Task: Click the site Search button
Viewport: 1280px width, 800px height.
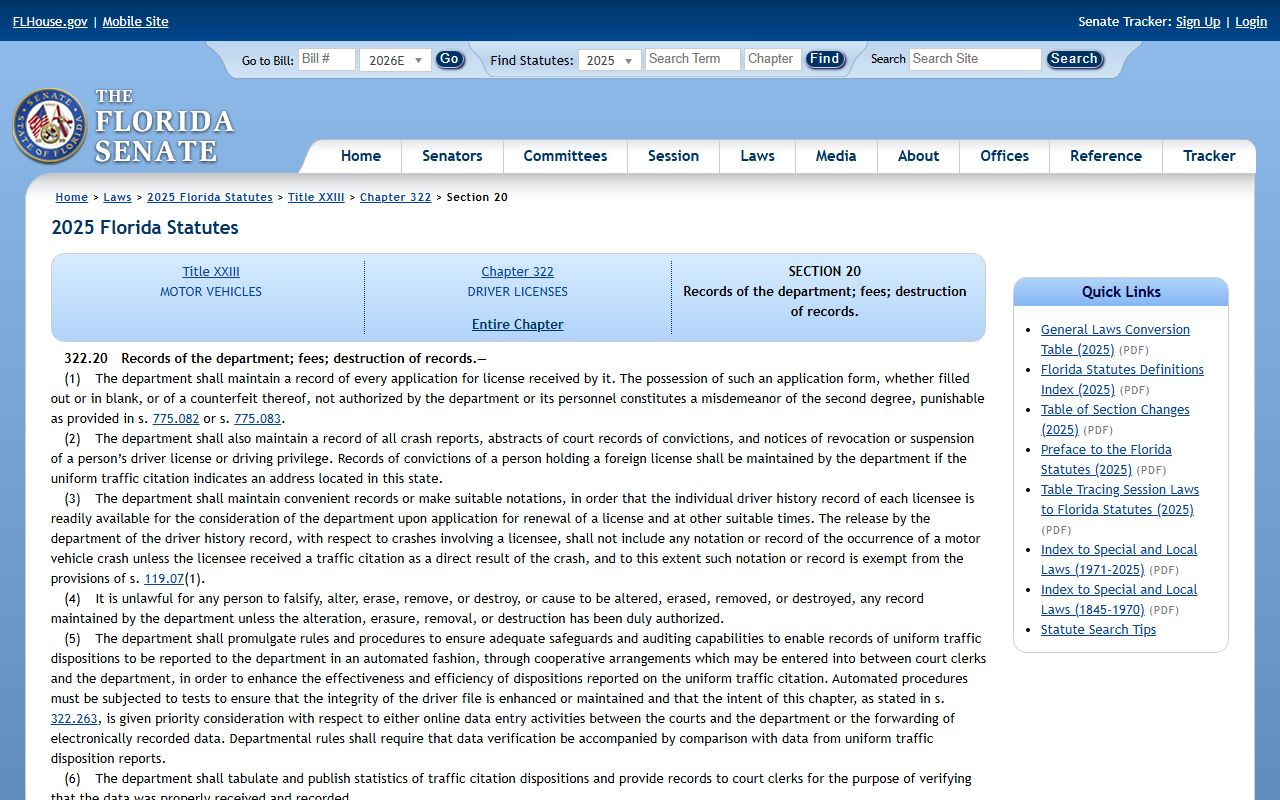Action: tap(1074, 59)
